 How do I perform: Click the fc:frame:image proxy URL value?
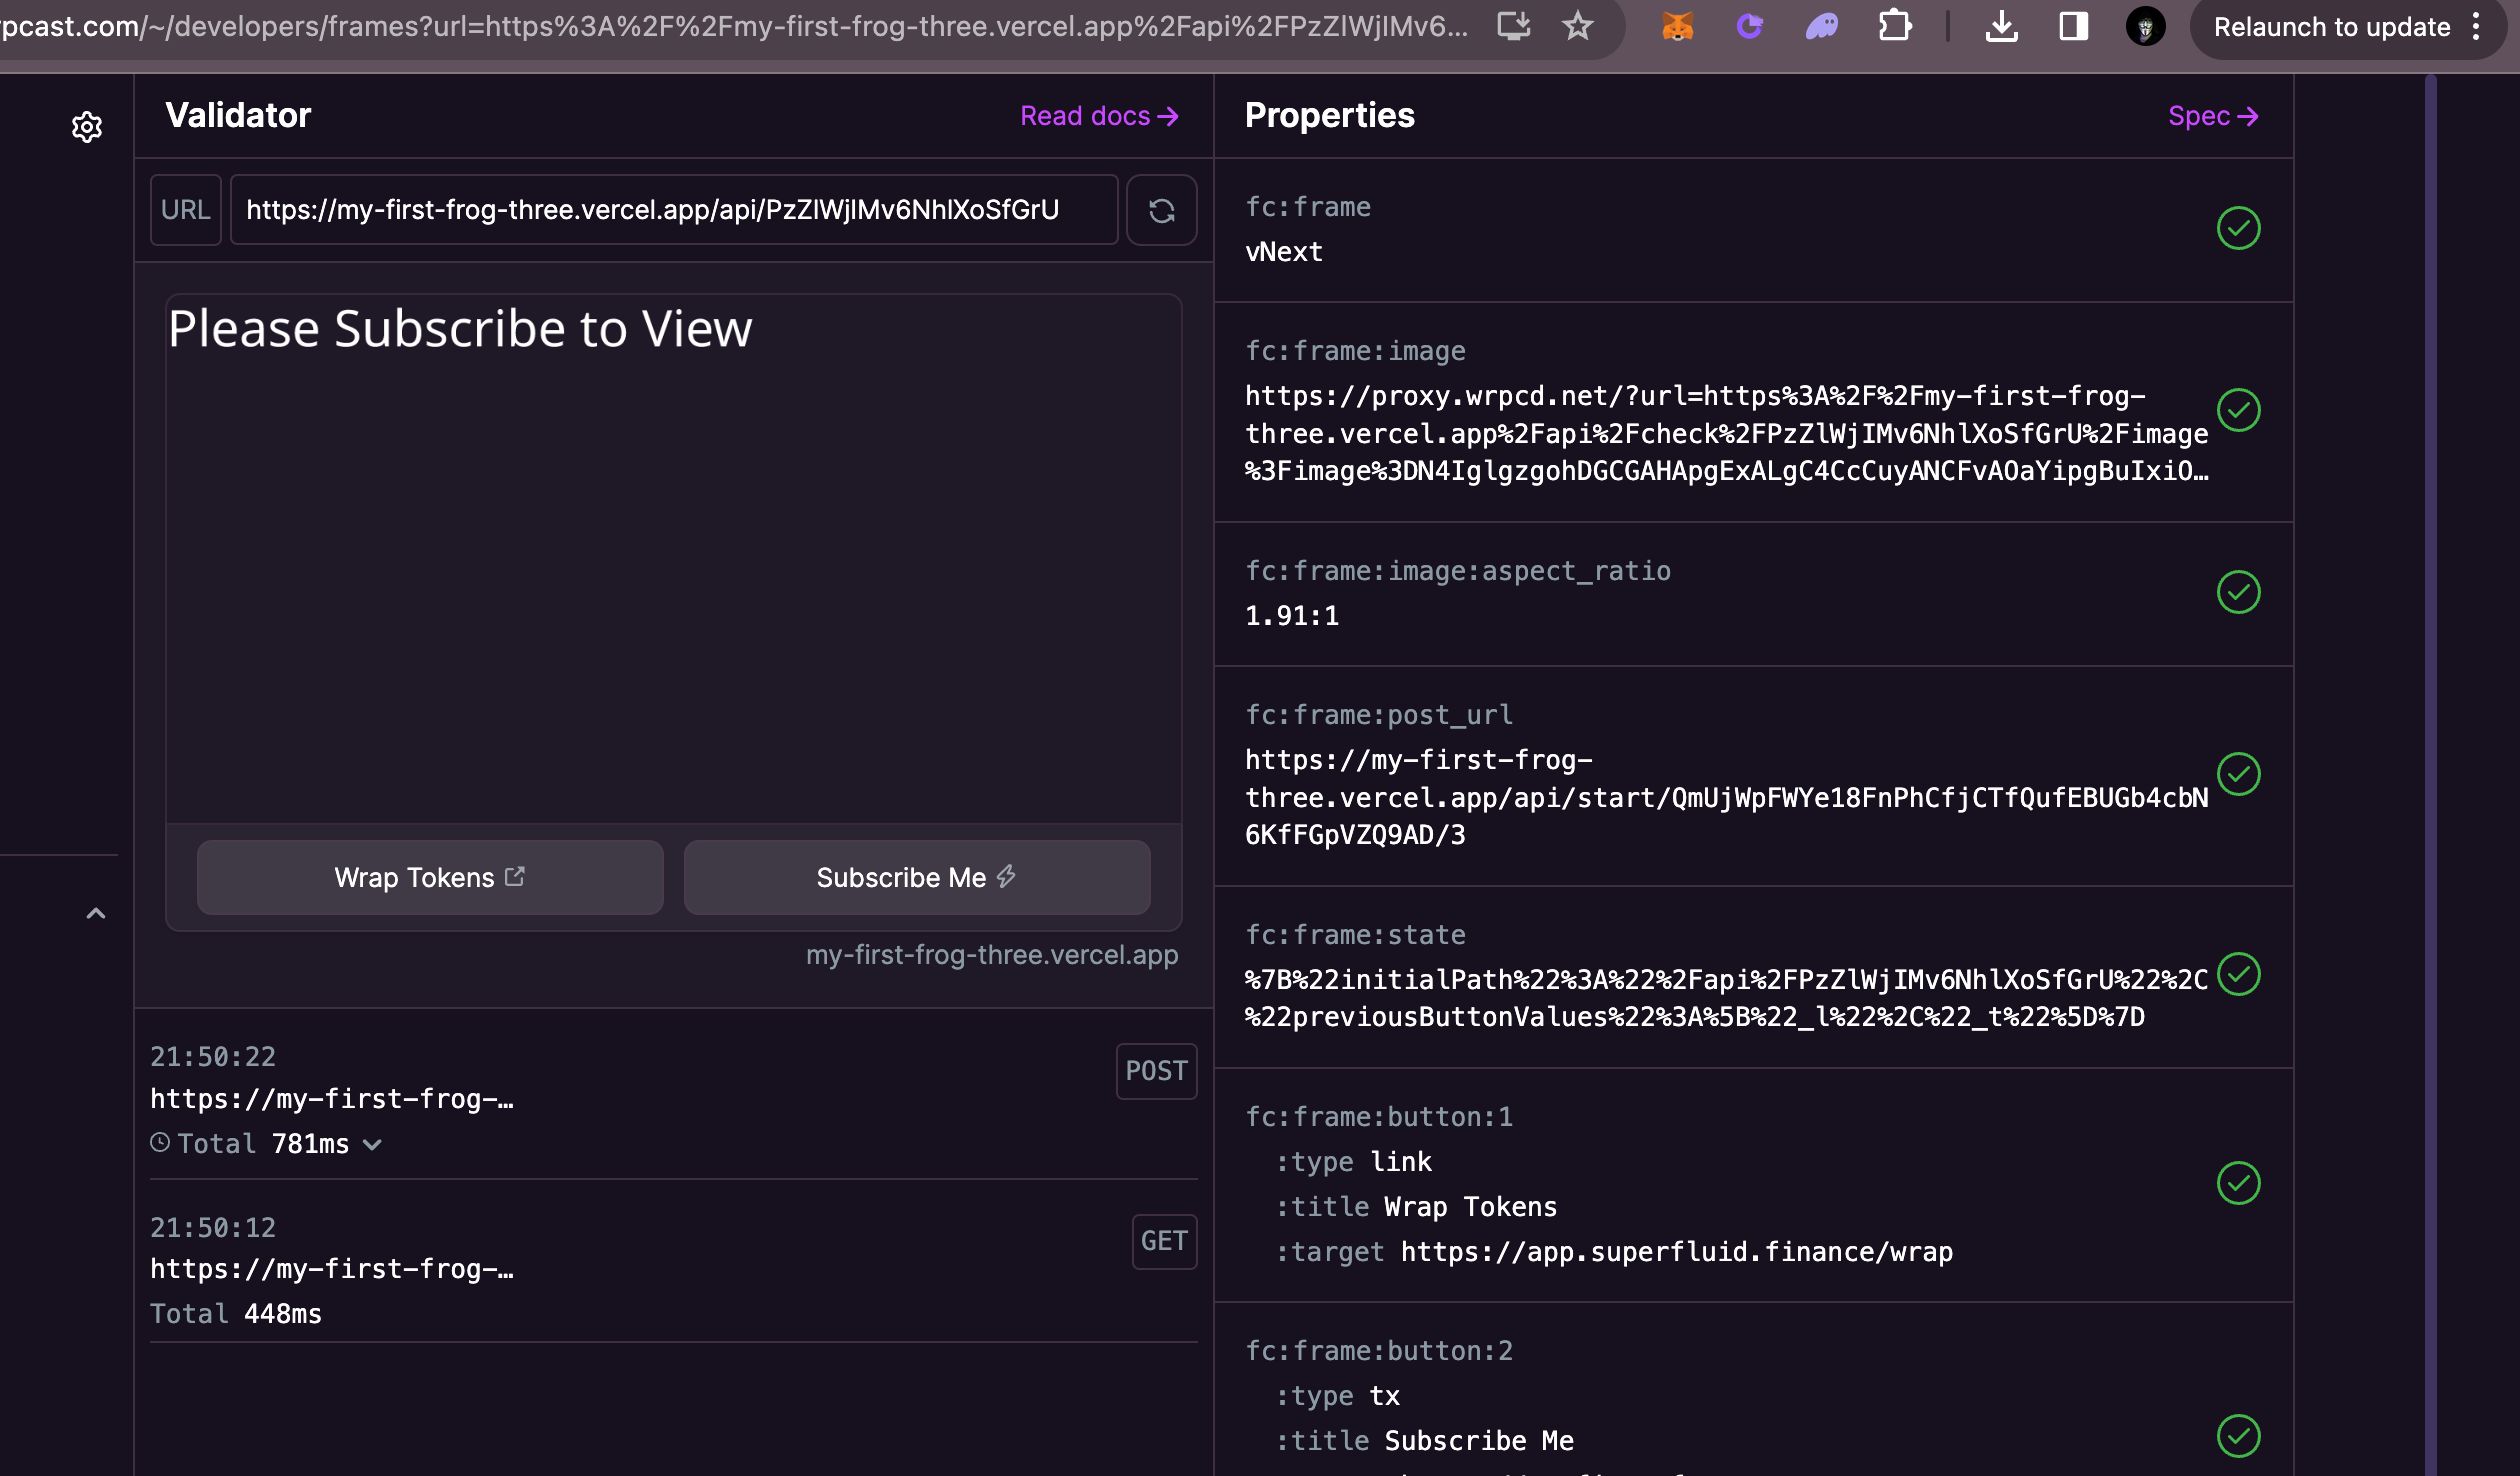coord(1727,433)
